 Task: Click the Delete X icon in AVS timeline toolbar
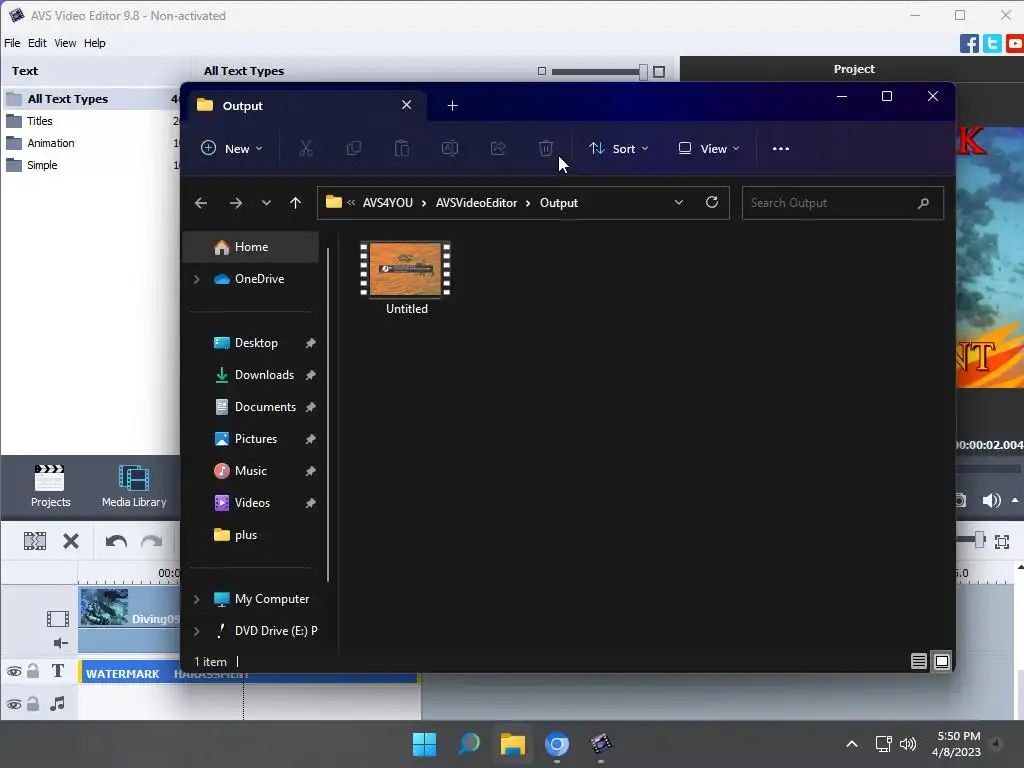tap(71, 541)
